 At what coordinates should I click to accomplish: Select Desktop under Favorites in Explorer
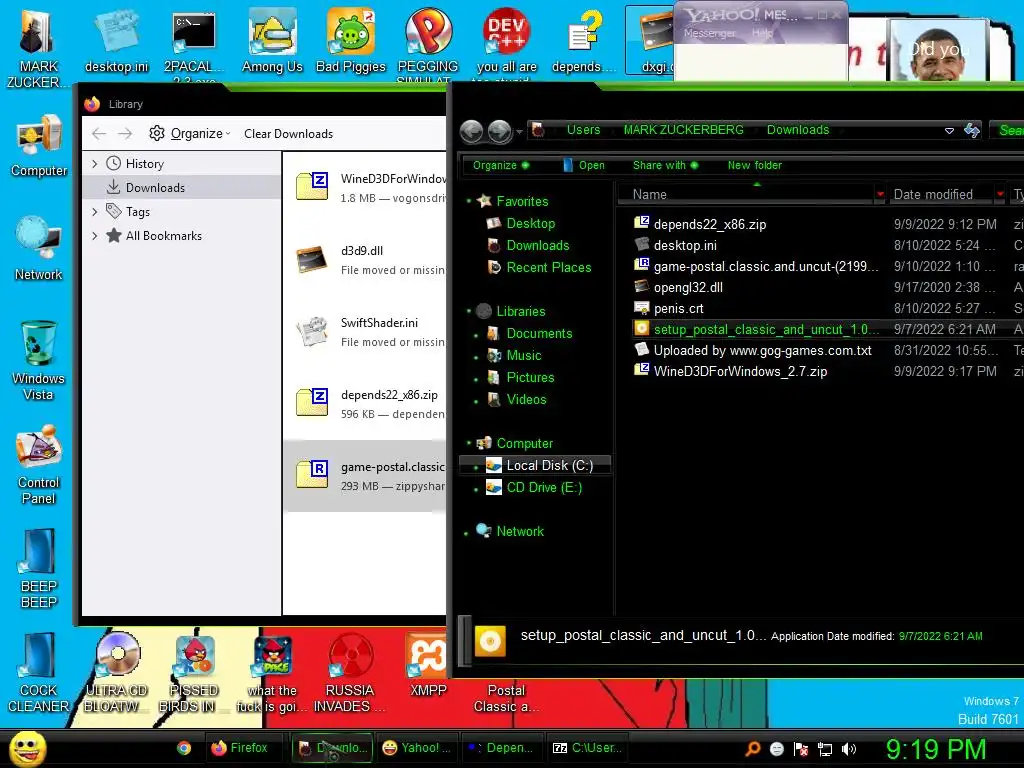tap(530, 223)
